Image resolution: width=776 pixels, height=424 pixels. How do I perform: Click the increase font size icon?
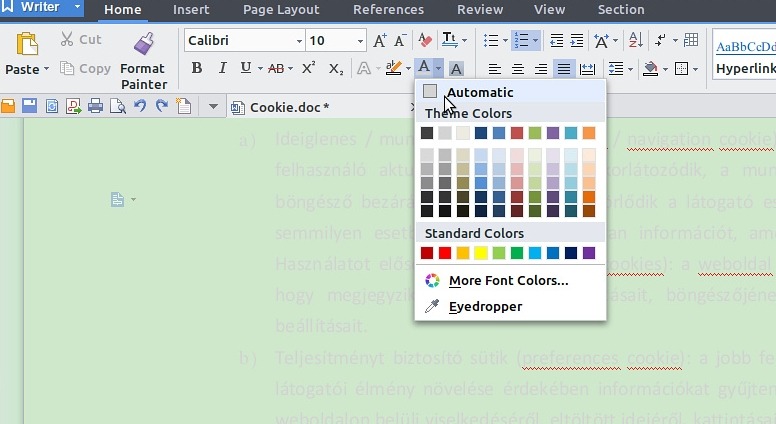tap(380, 41)
